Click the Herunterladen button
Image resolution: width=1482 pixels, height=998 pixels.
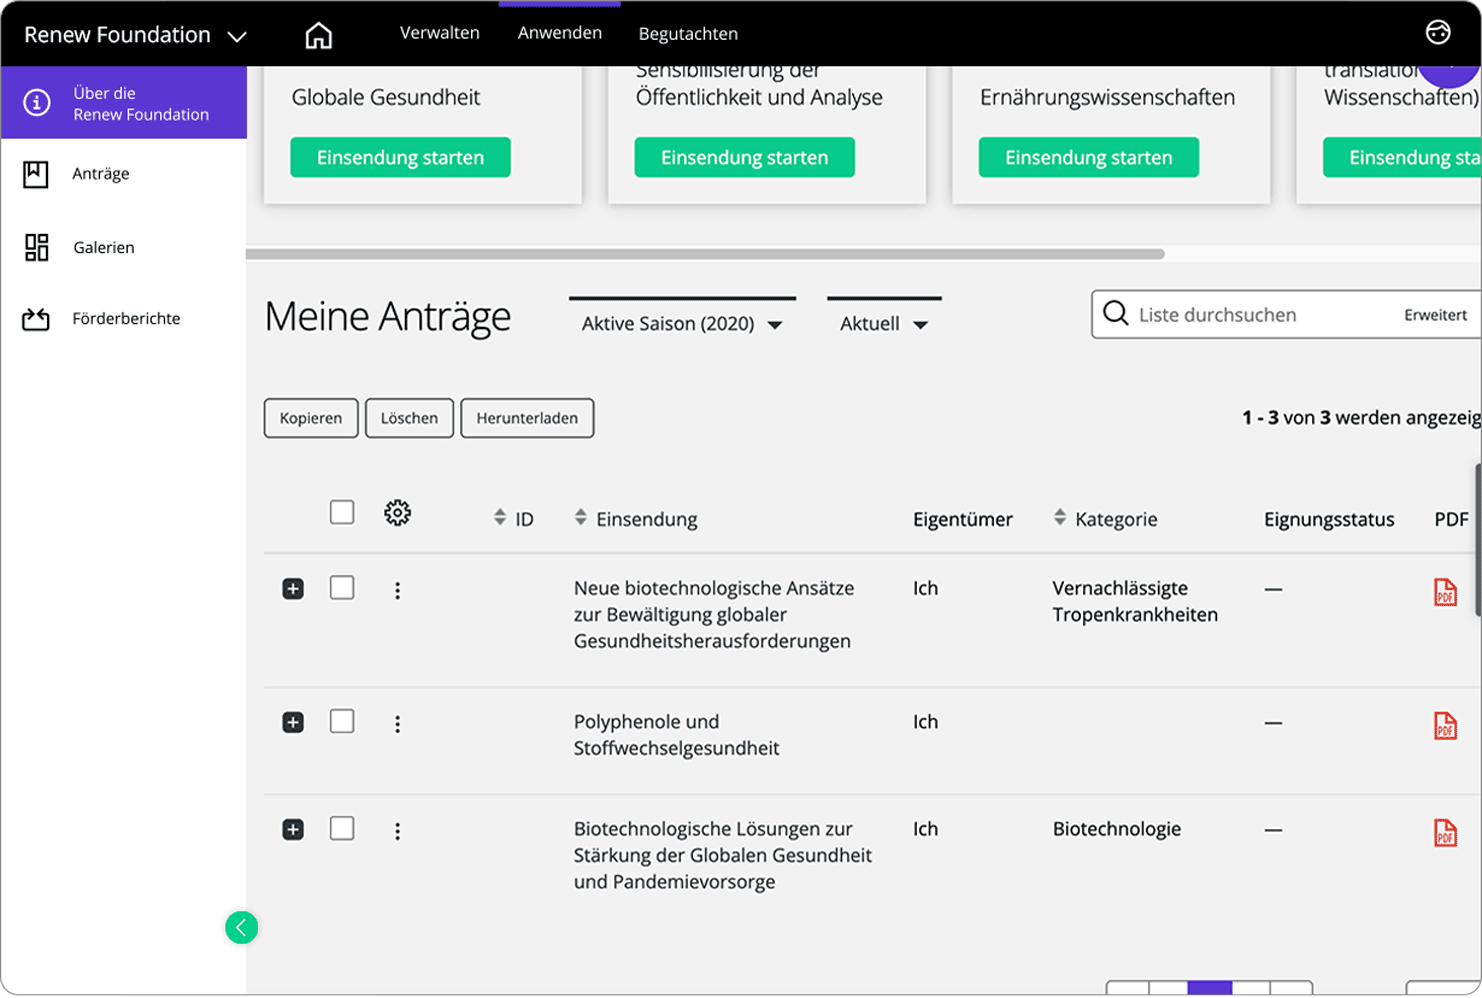click(x=527, y=418)
